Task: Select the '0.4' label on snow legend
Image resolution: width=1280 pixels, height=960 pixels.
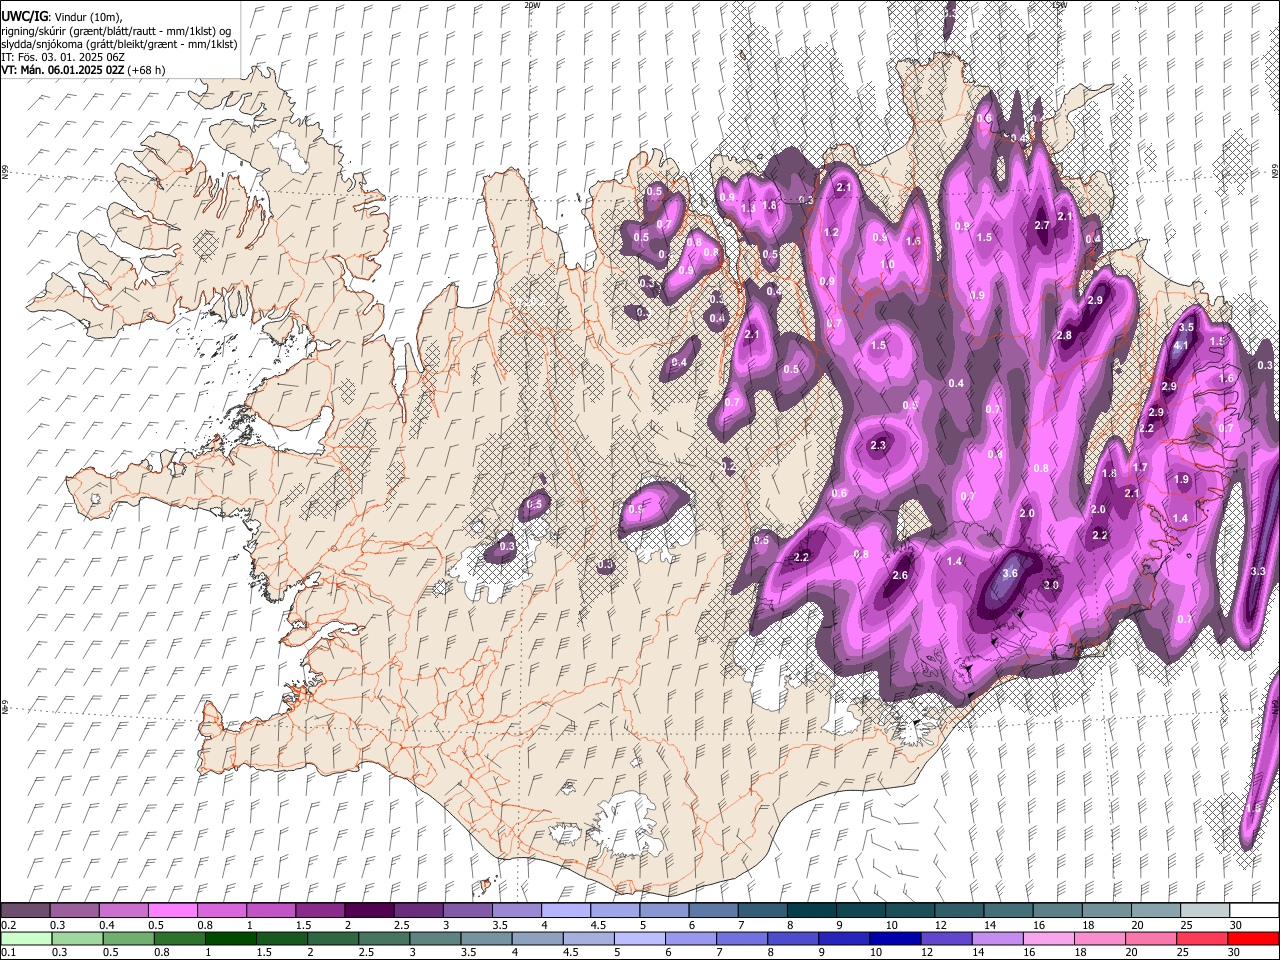Action: (x=107, y=924)
